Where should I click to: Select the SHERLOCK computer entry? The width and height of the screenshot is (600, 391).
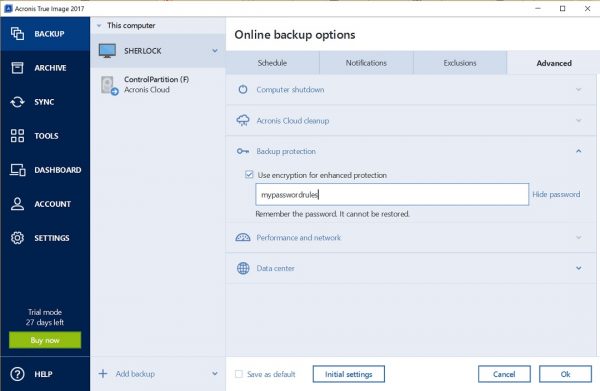tap(158, 51)
